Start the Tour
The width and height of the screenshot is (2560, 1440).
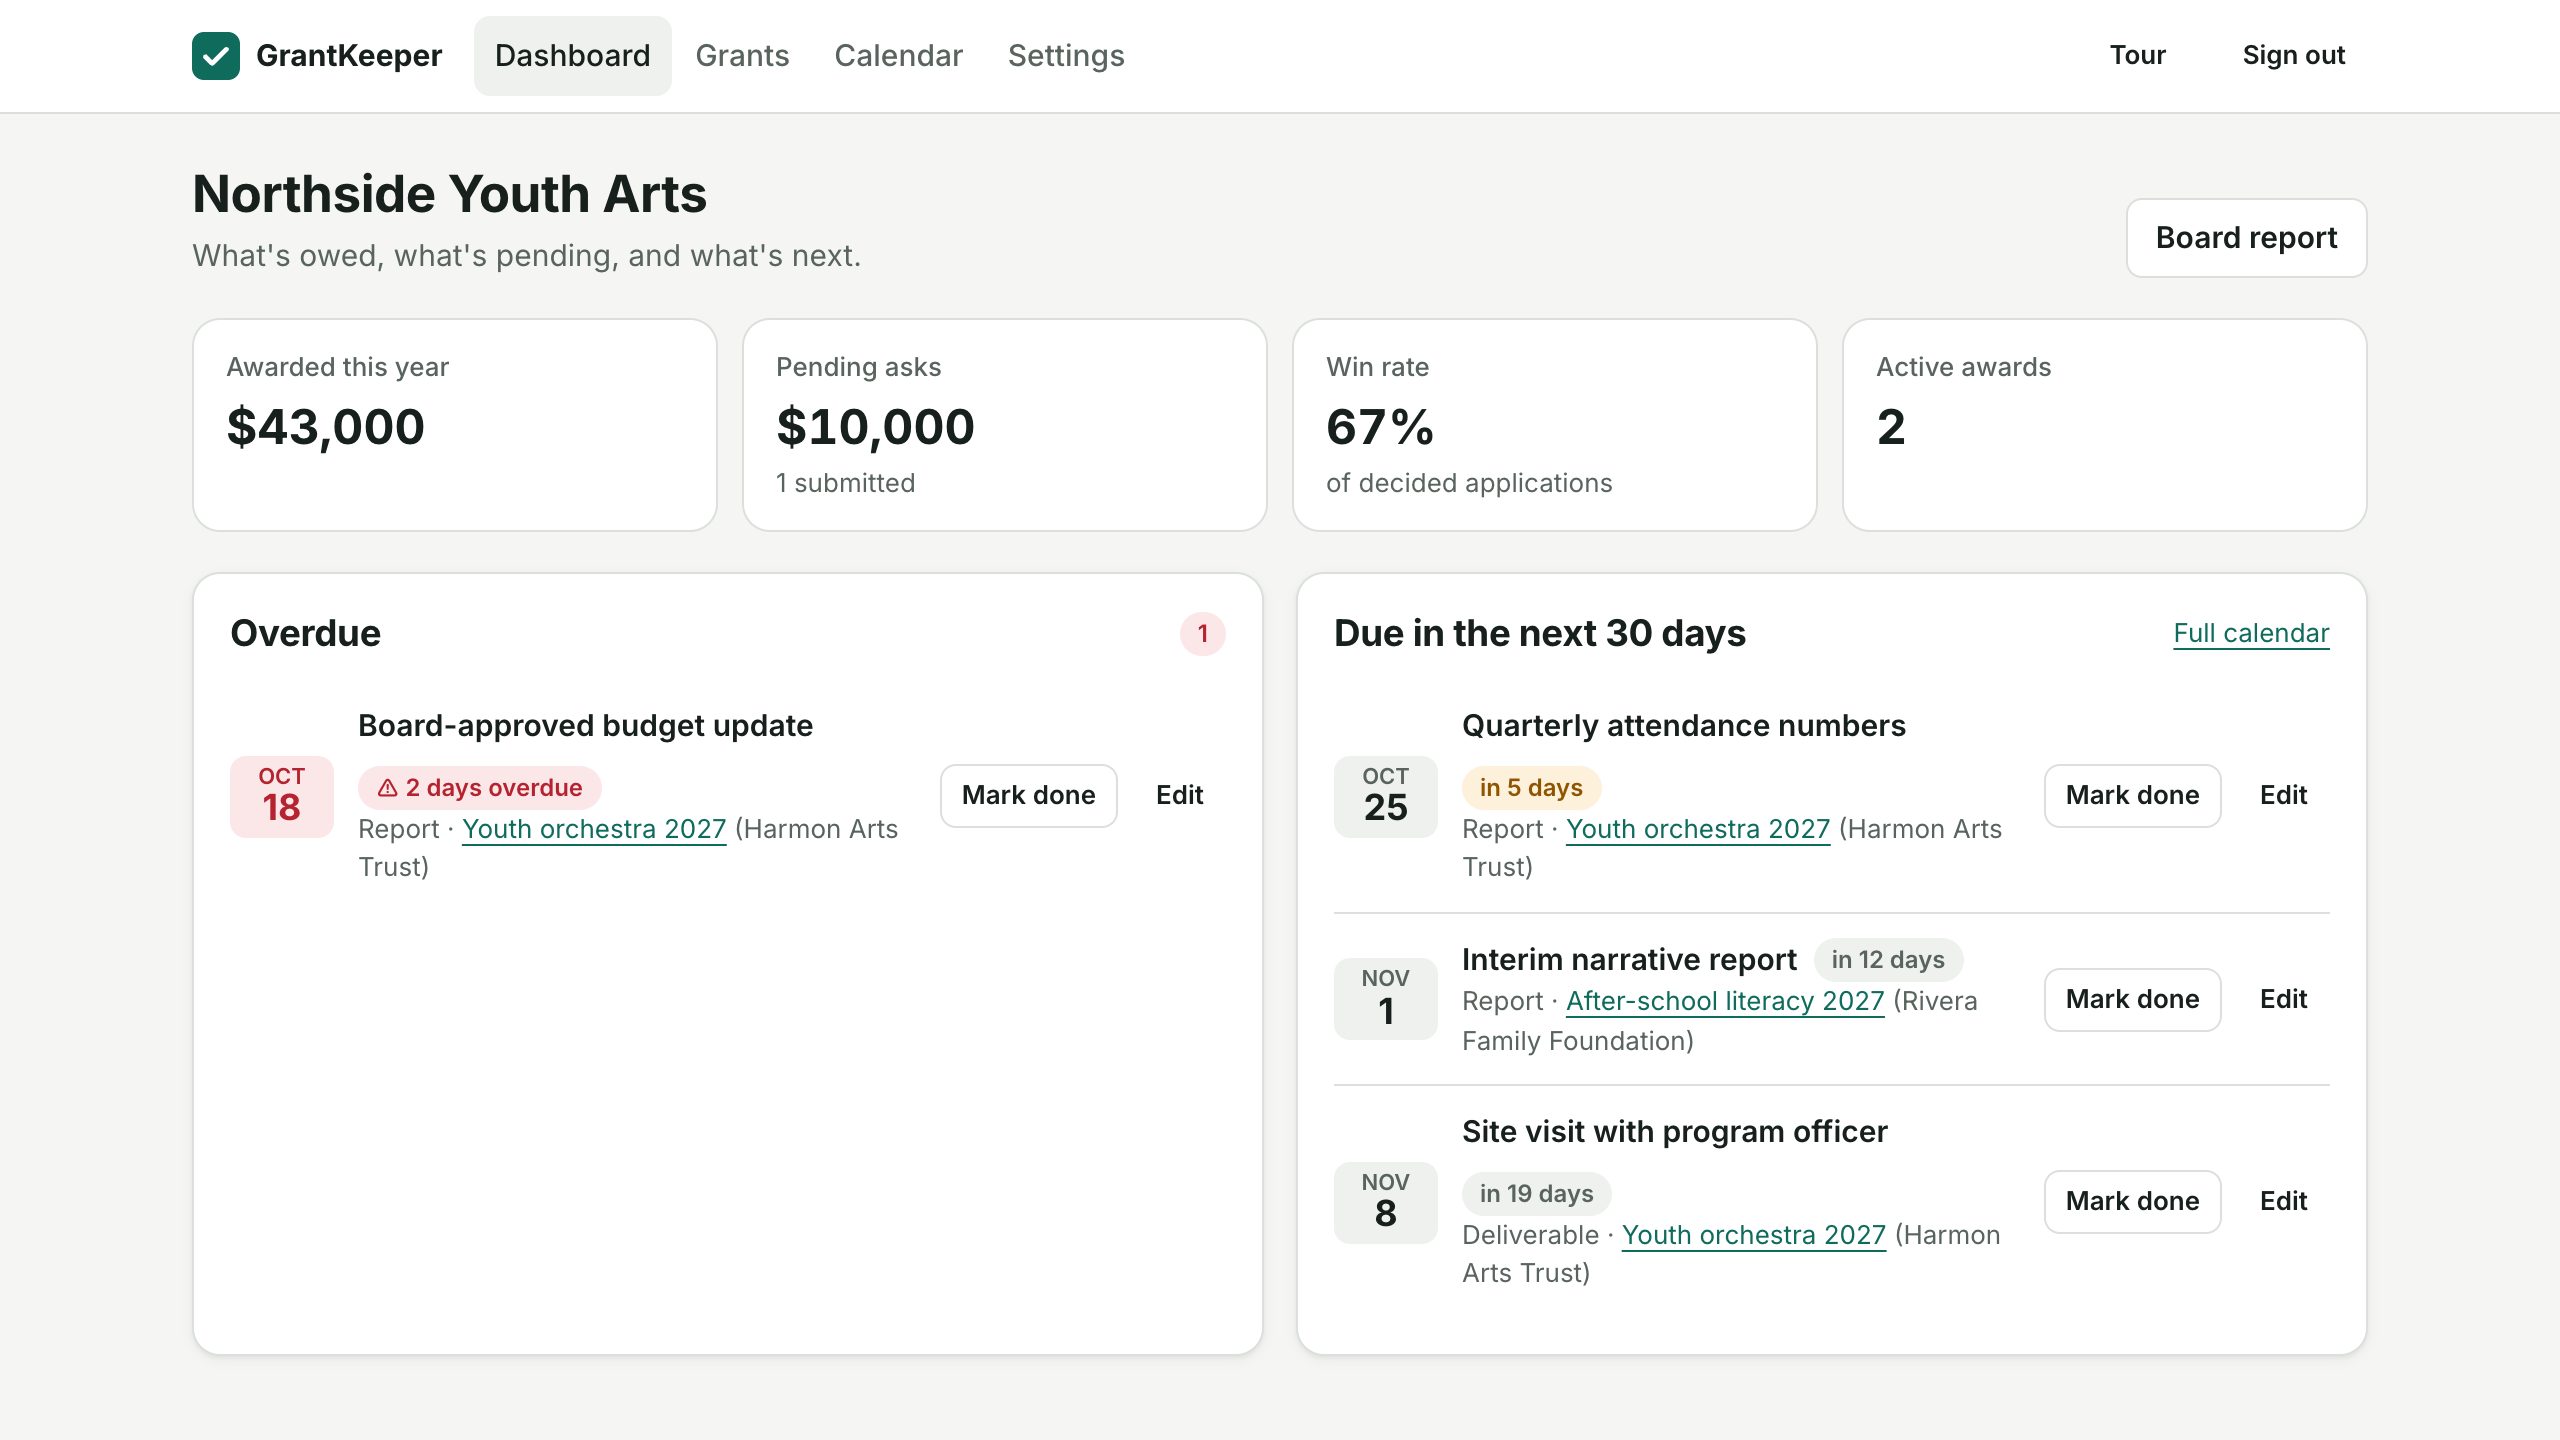click(x=2138, y=55)
